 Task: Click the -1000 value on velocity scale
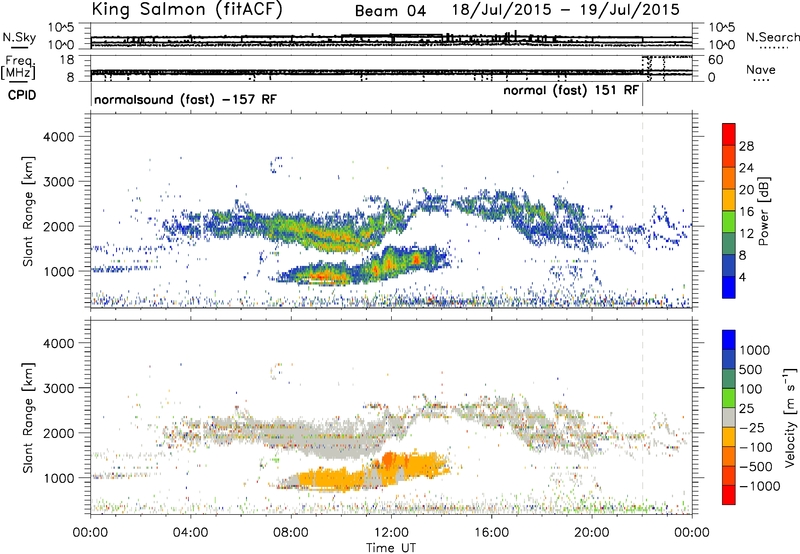point(760,486)
